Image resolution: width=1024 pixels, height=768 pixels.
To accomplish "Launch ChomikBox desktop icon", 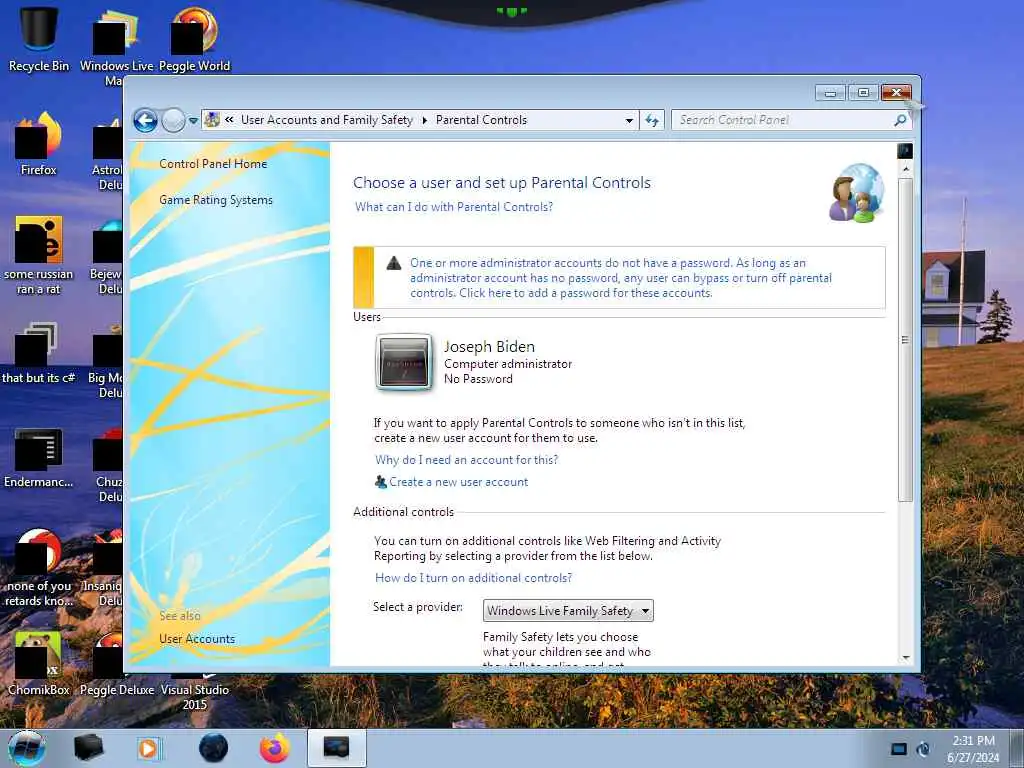I will (x=39, y=663).
